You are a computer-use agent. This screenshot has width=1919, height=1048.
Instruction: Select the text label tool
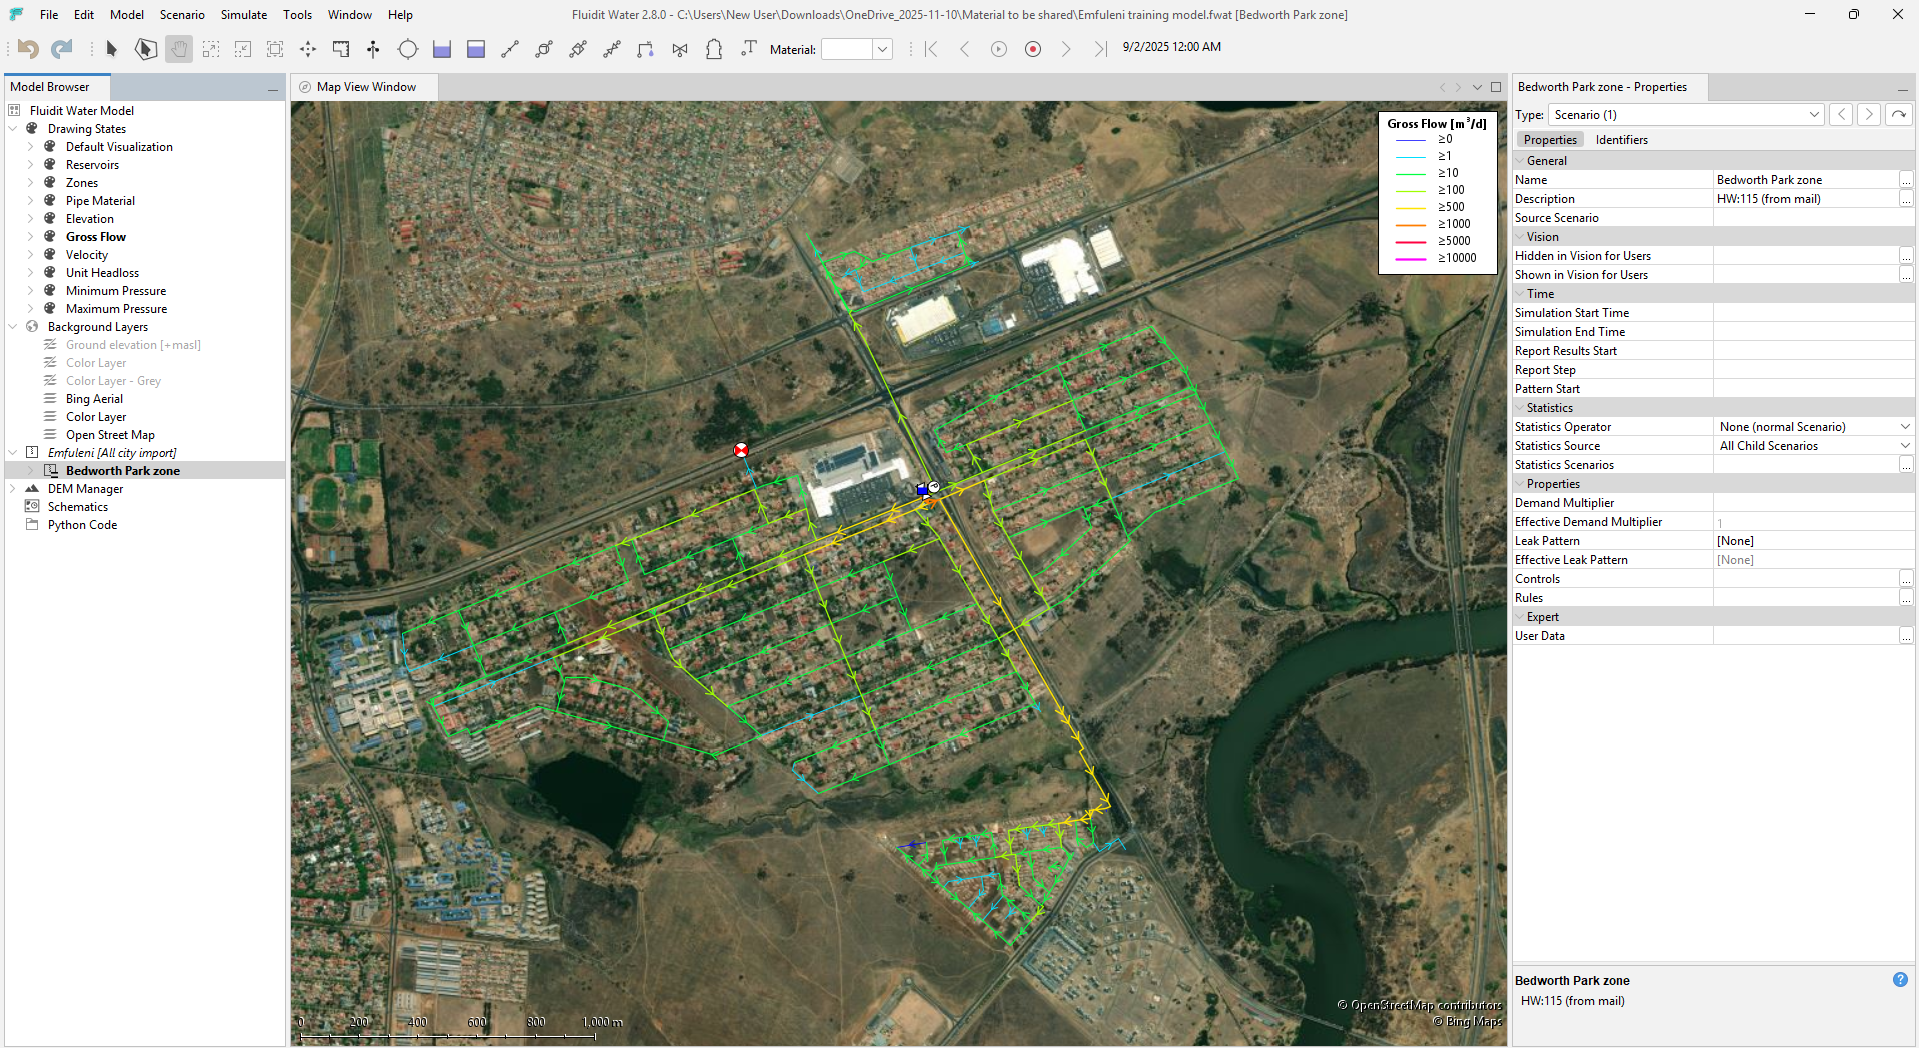(x=748, y=49)
